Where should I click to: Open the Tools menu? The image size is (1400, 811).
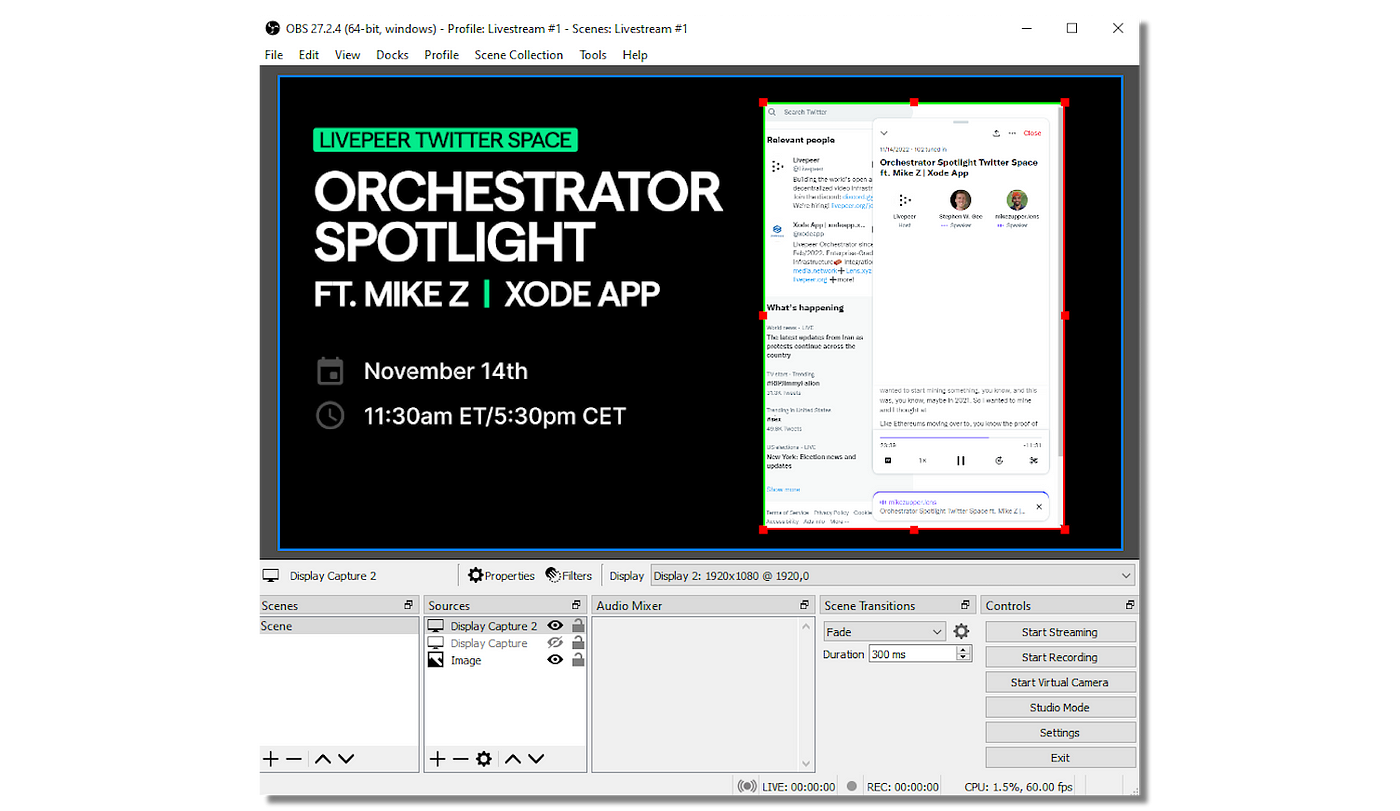(x=593, y=55)
